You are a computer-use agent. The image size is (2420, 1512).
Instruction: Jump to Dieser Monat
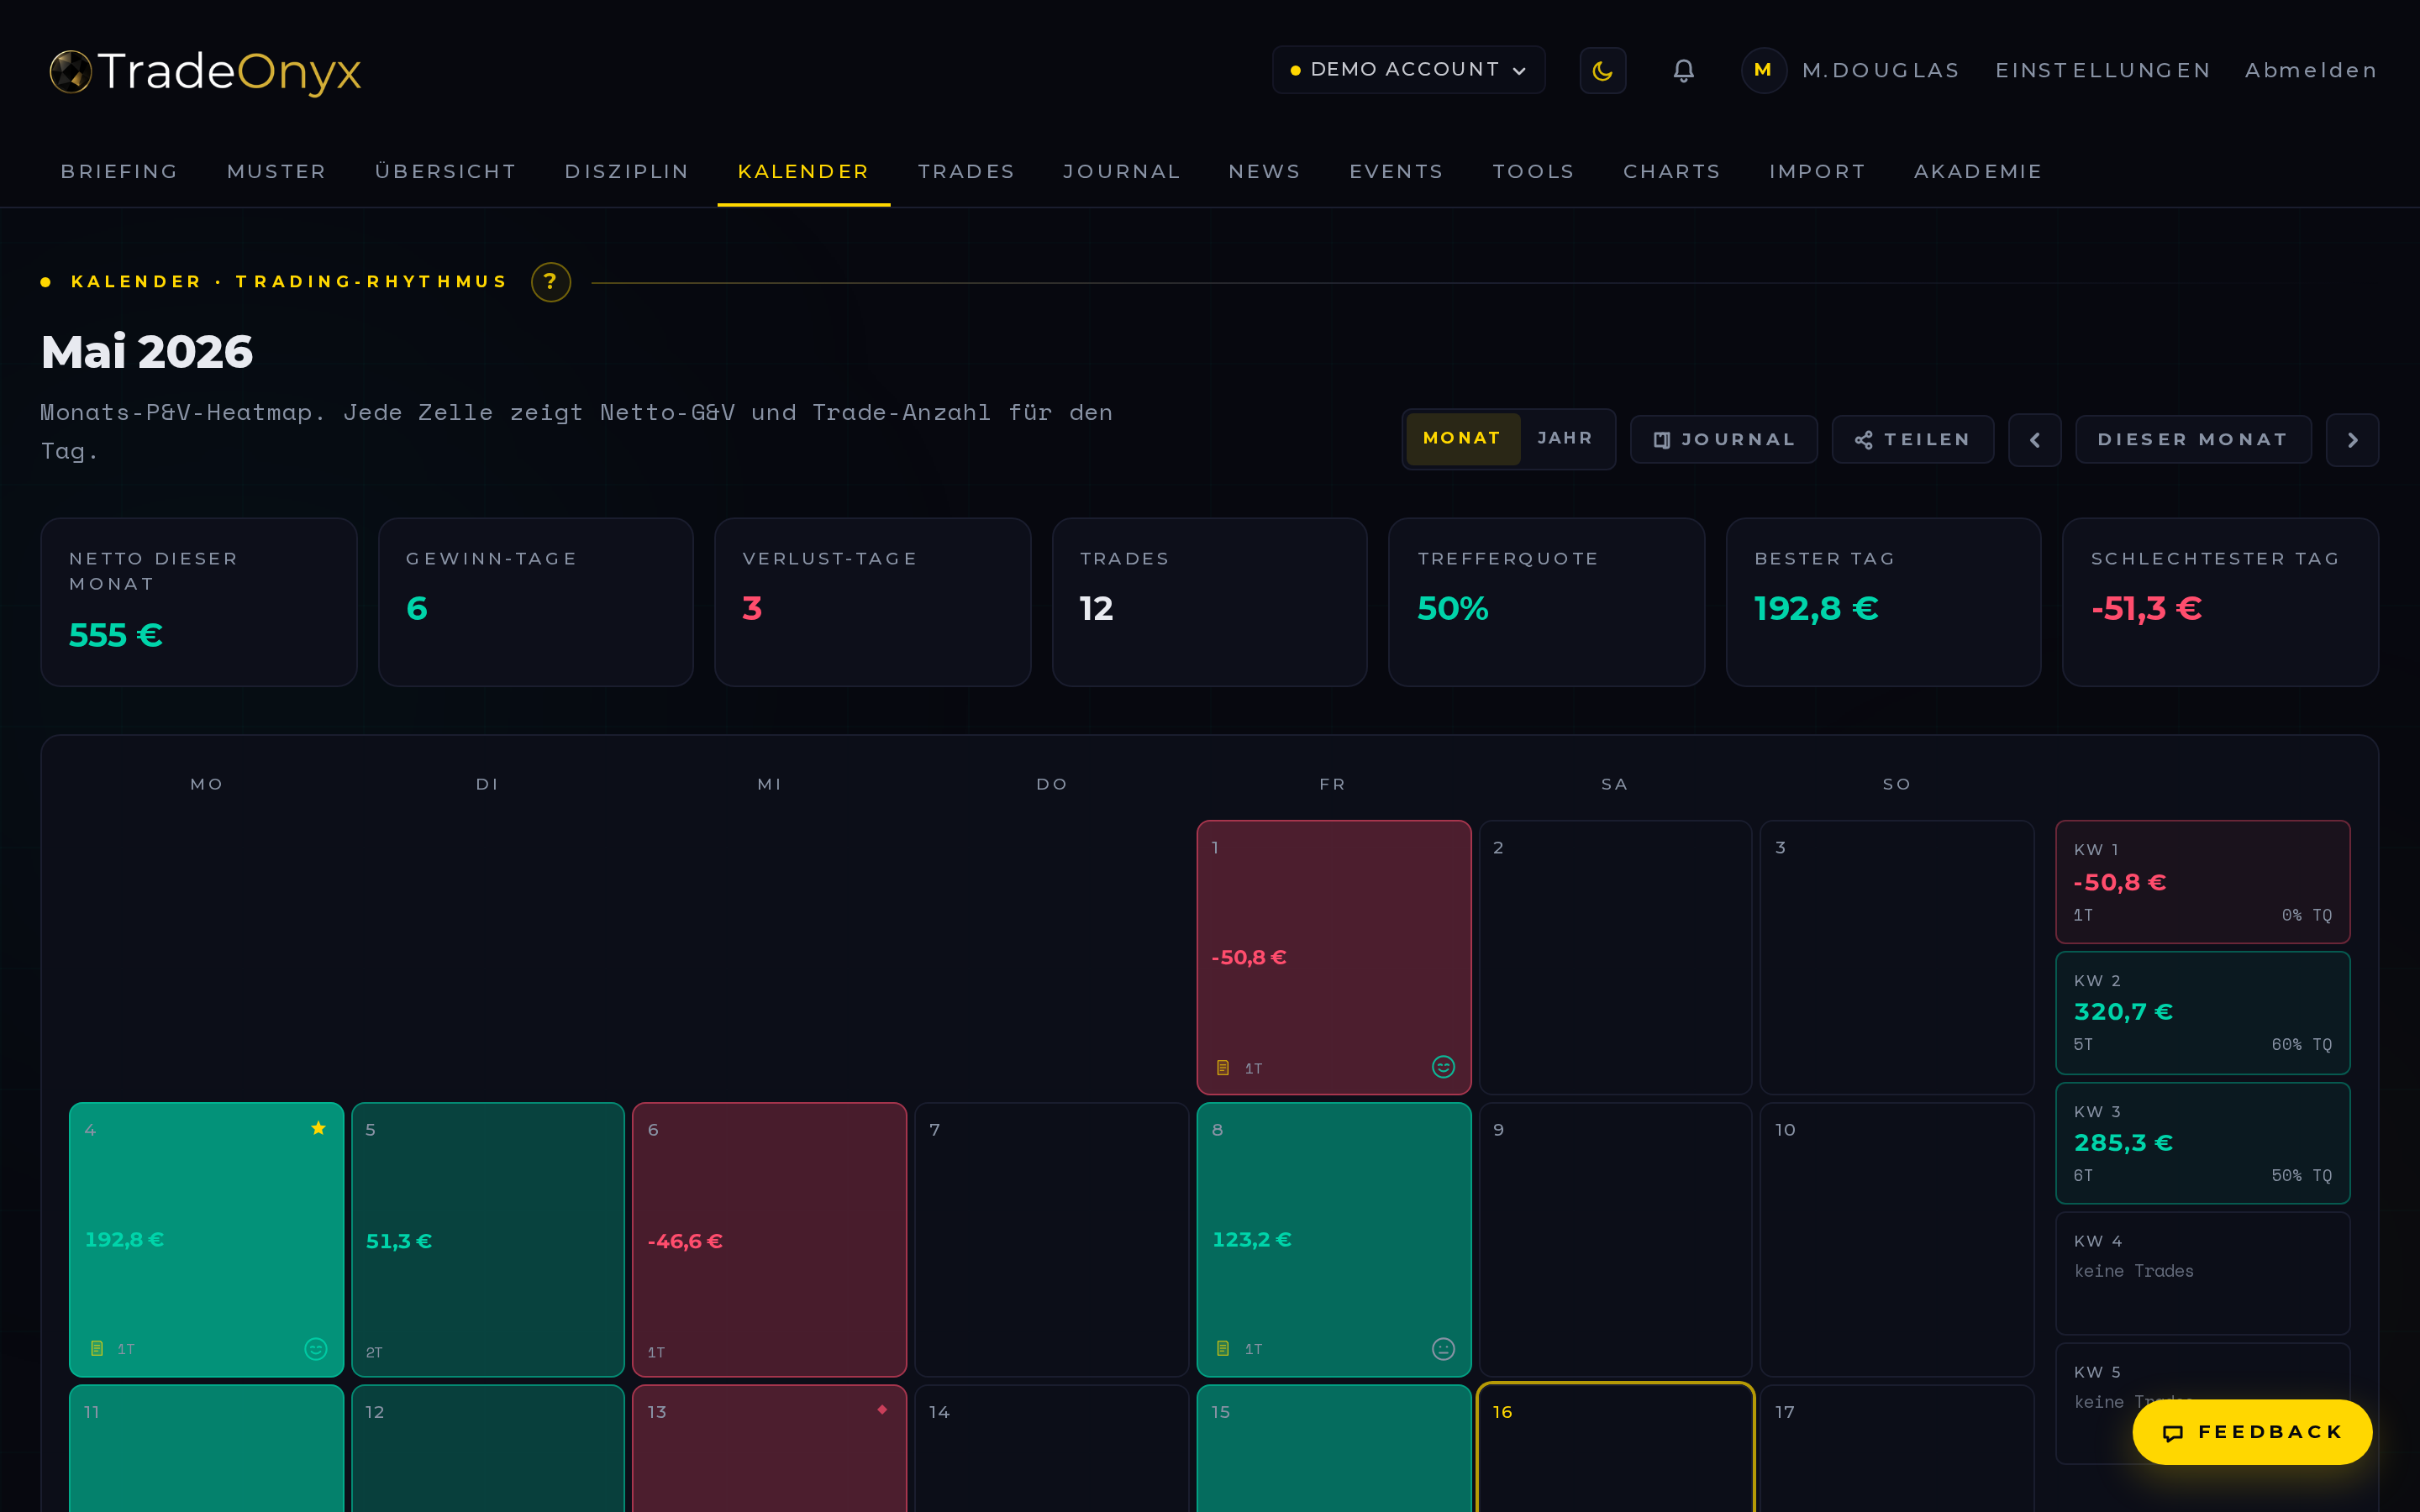tap(2193, 440)
